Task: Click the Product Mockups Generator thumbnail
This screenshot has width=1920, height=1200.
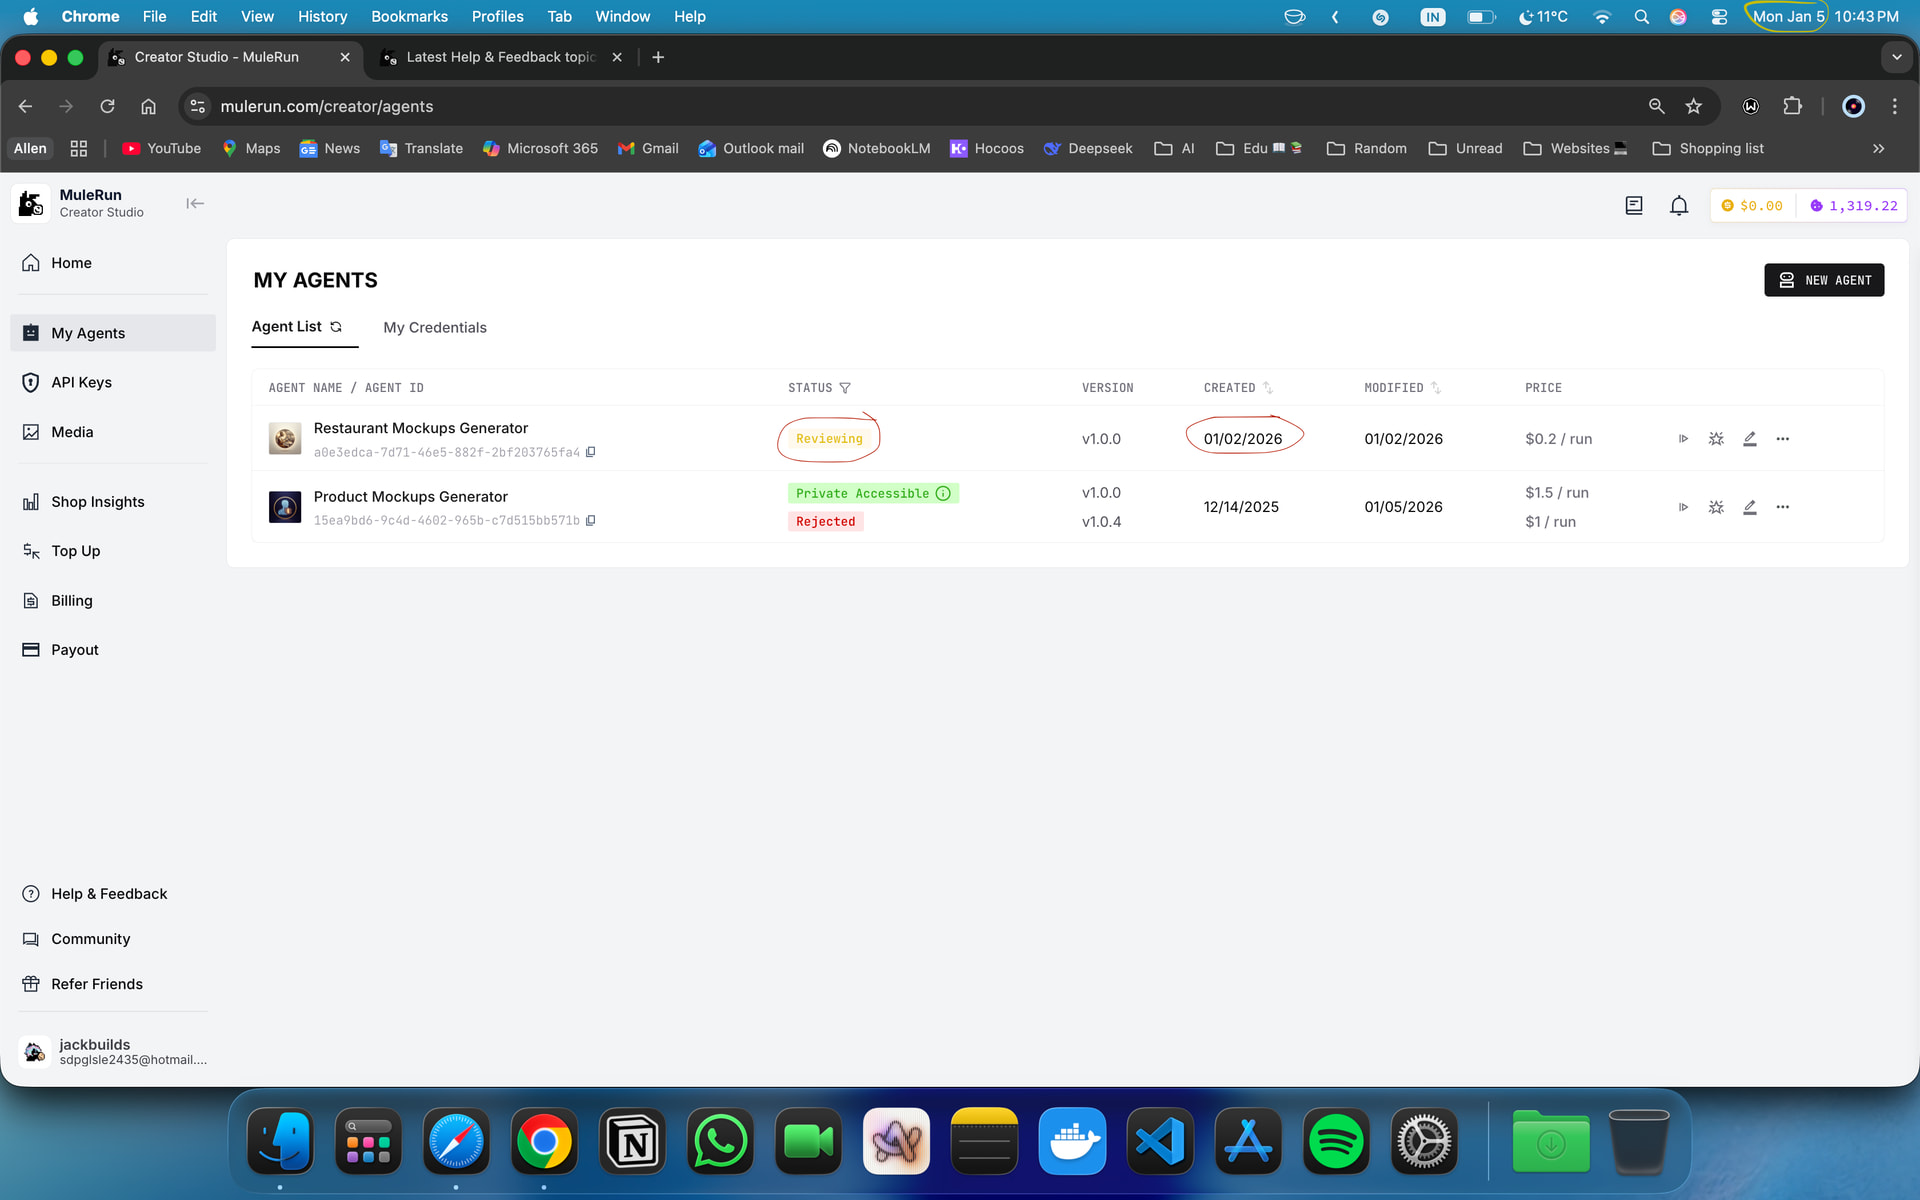Action: [285, 507]
